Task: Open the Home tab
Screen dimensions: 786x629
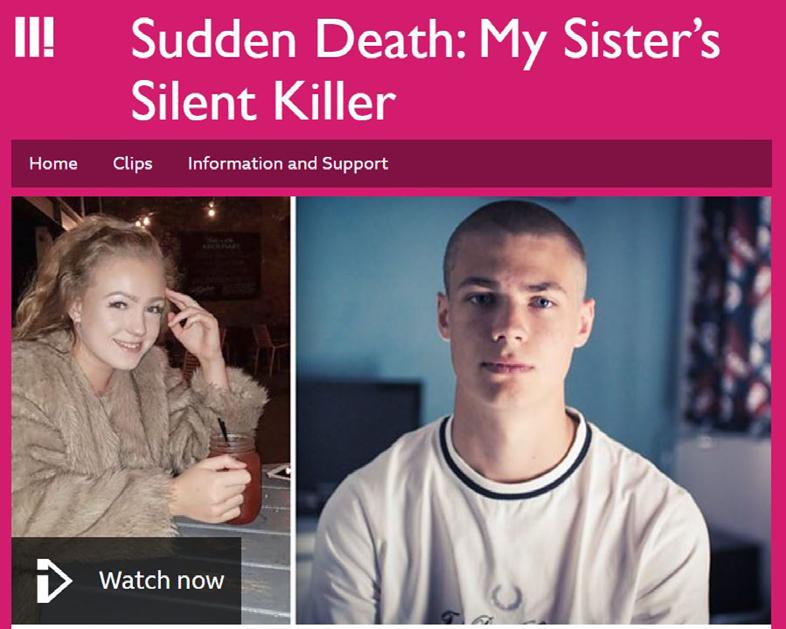Action: [53, 163]
